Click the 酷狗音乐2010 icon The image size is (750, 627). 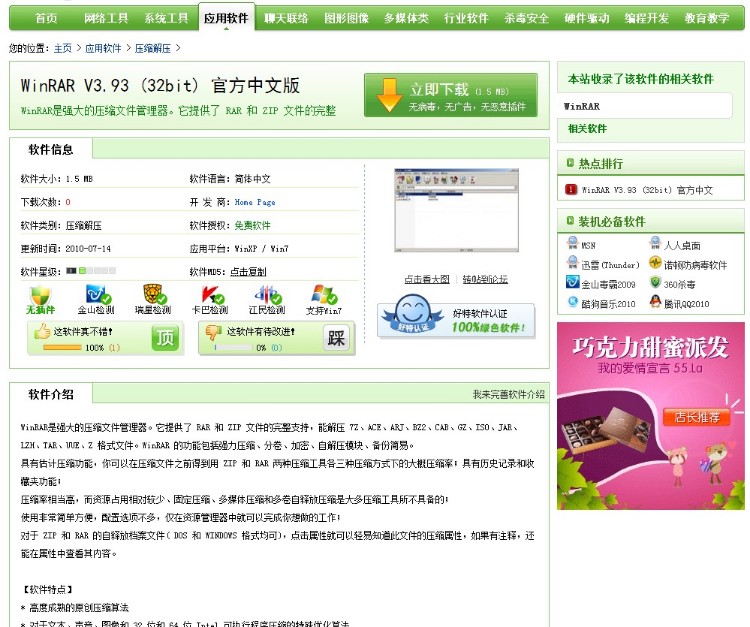572,301
